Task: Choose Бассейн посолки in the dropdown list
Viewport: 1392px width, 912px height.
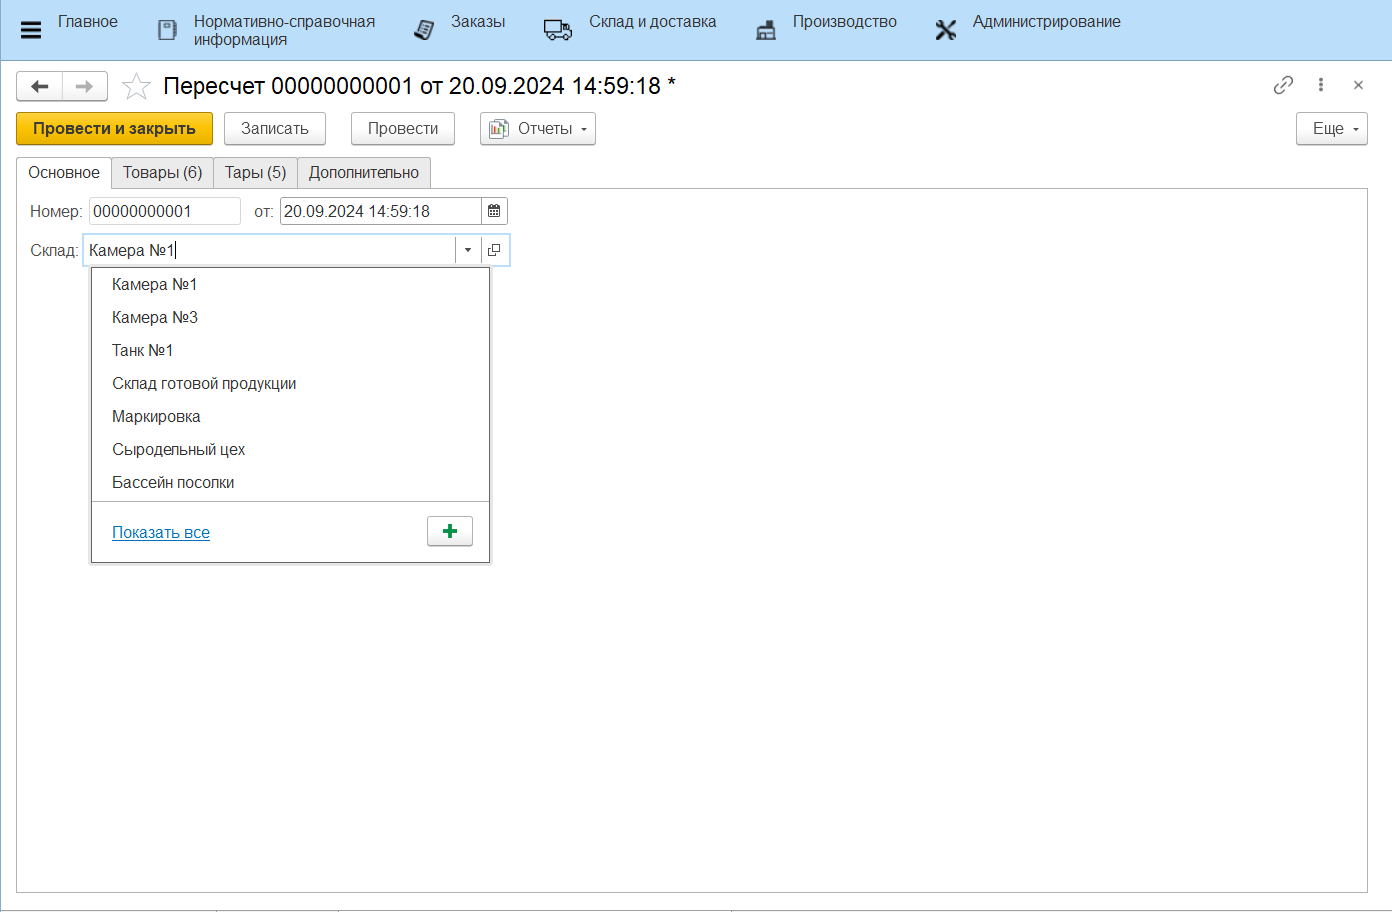Action: click(173, 483)
